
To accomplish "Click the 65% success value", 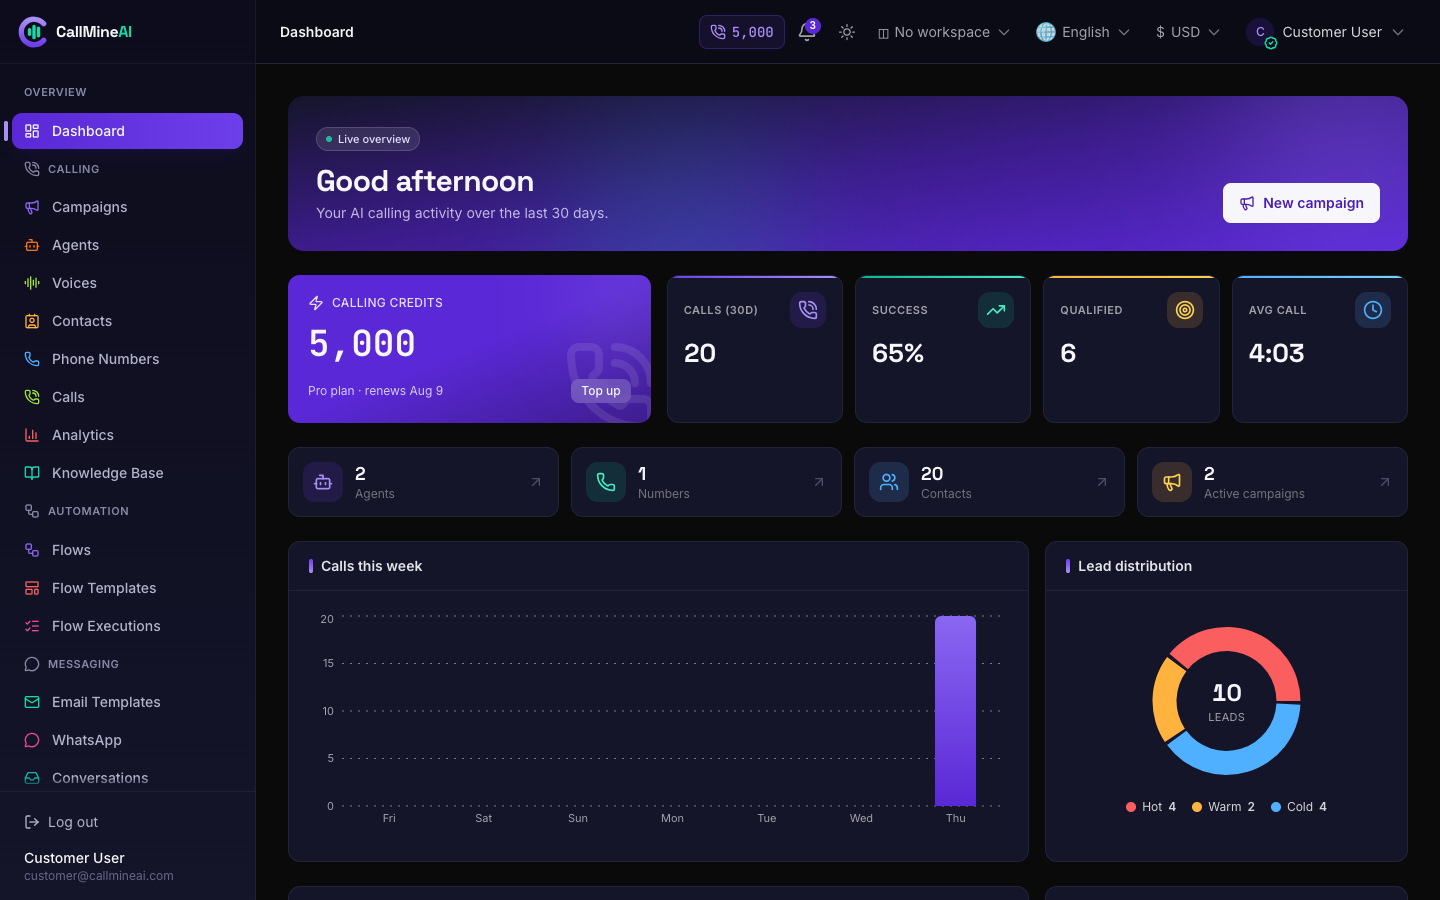I will tap(898, 353).
